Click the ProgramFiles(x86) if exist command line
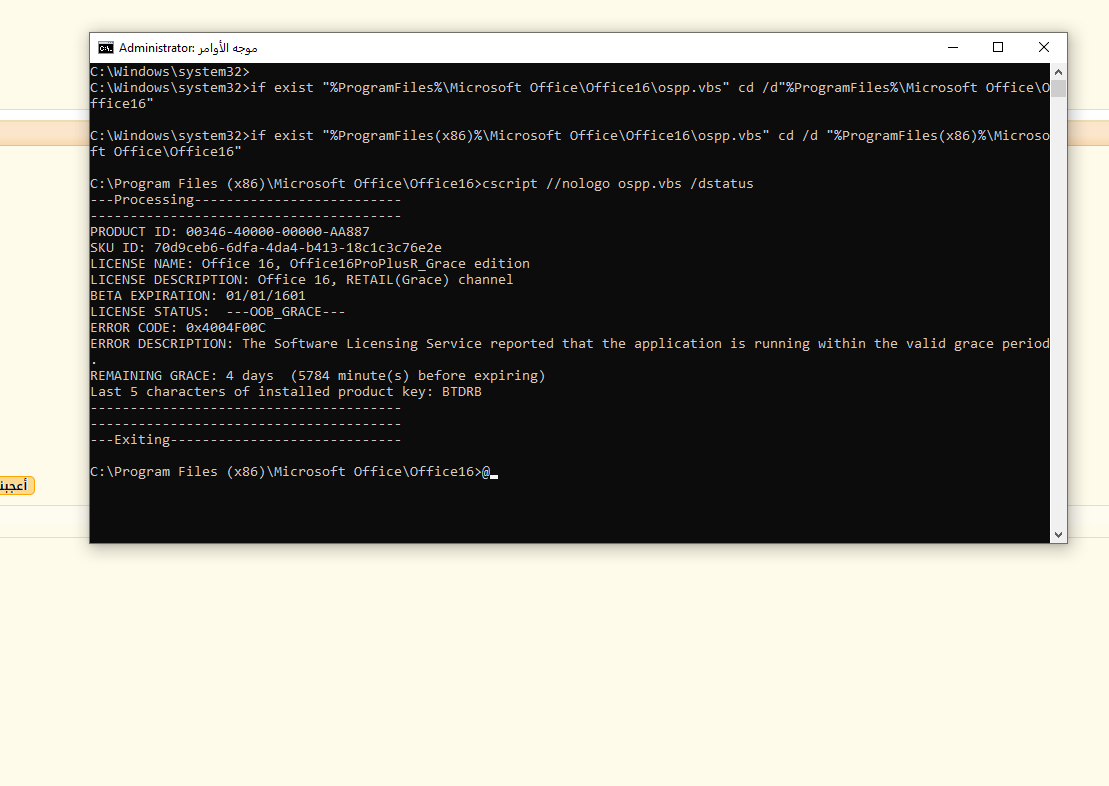This screenshot has width=1109, height=786. click(x=570, y=143)
